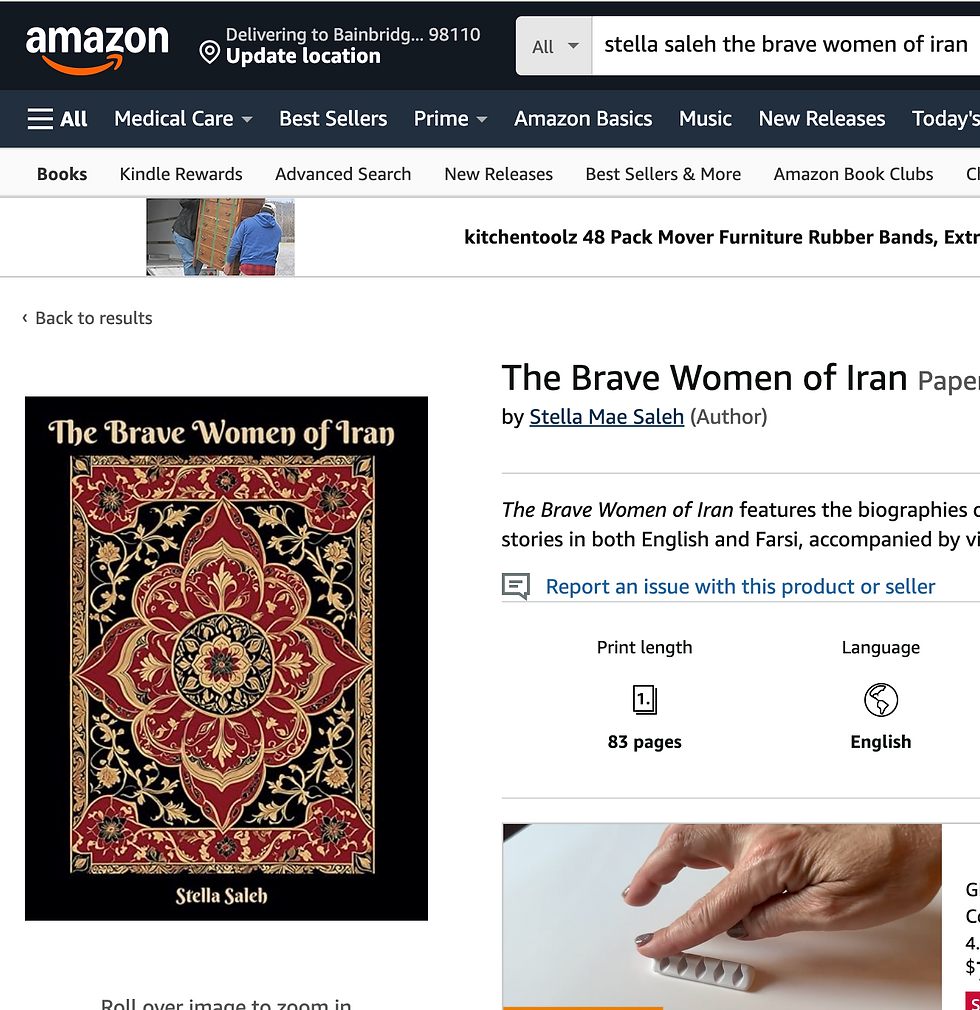
Task: Click the print length page icon
Action: pyautogui.click(x=644, y=700)
